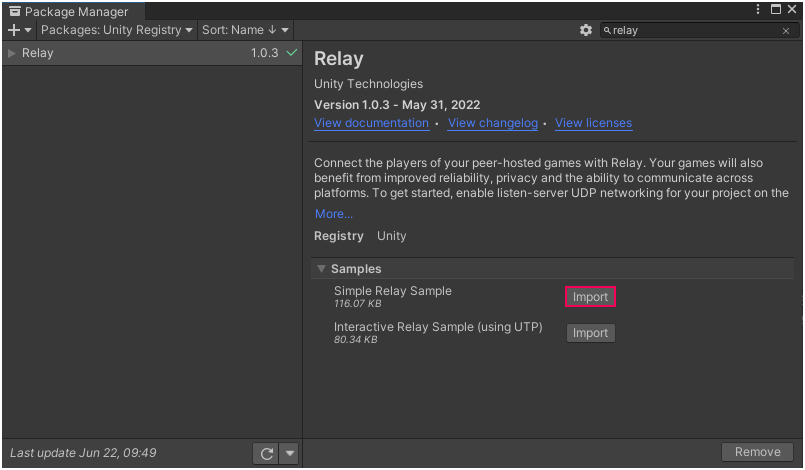Click the refresh package list icon
The height and width of the screenshot is (470, 805).
coord(266,454)
